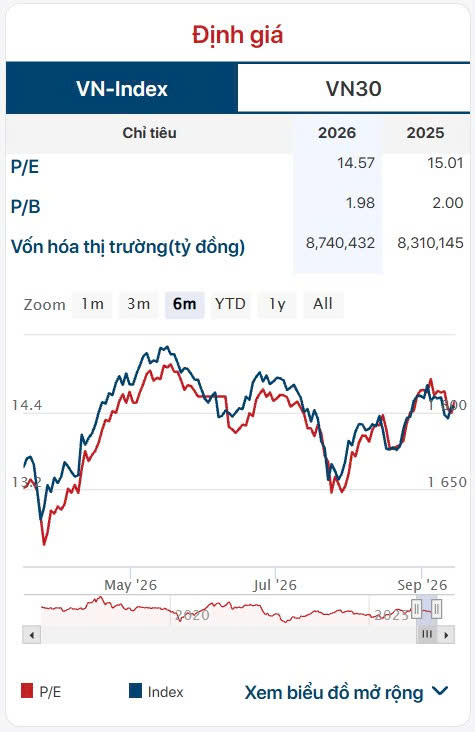Click the red P/E legend swatch
Screen dimensions: 475x732
coord(27,691)
